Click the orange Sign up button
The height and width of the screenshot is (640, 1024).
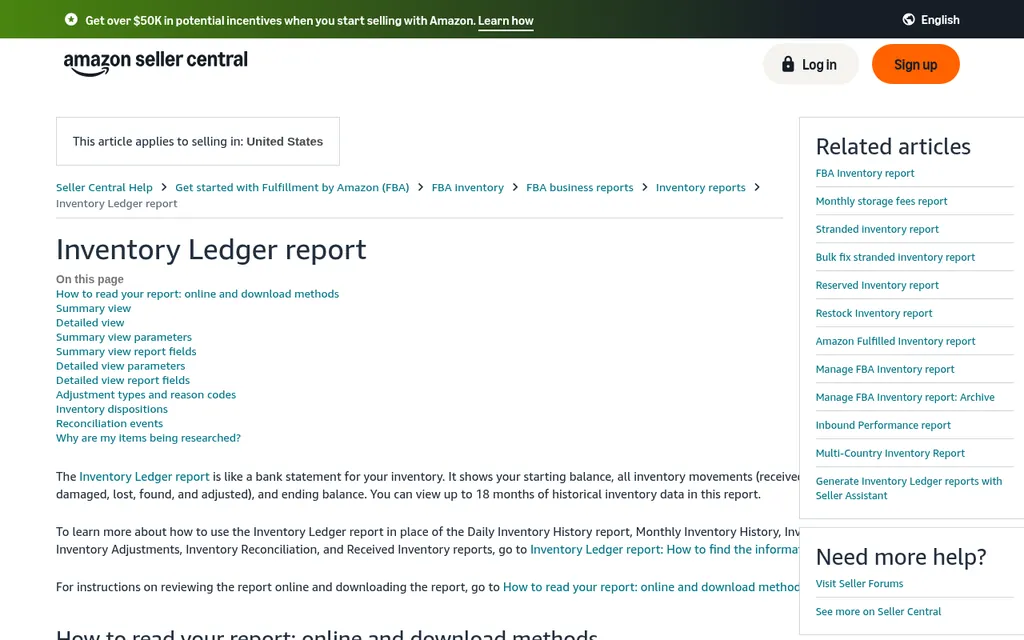click(916, 64)
